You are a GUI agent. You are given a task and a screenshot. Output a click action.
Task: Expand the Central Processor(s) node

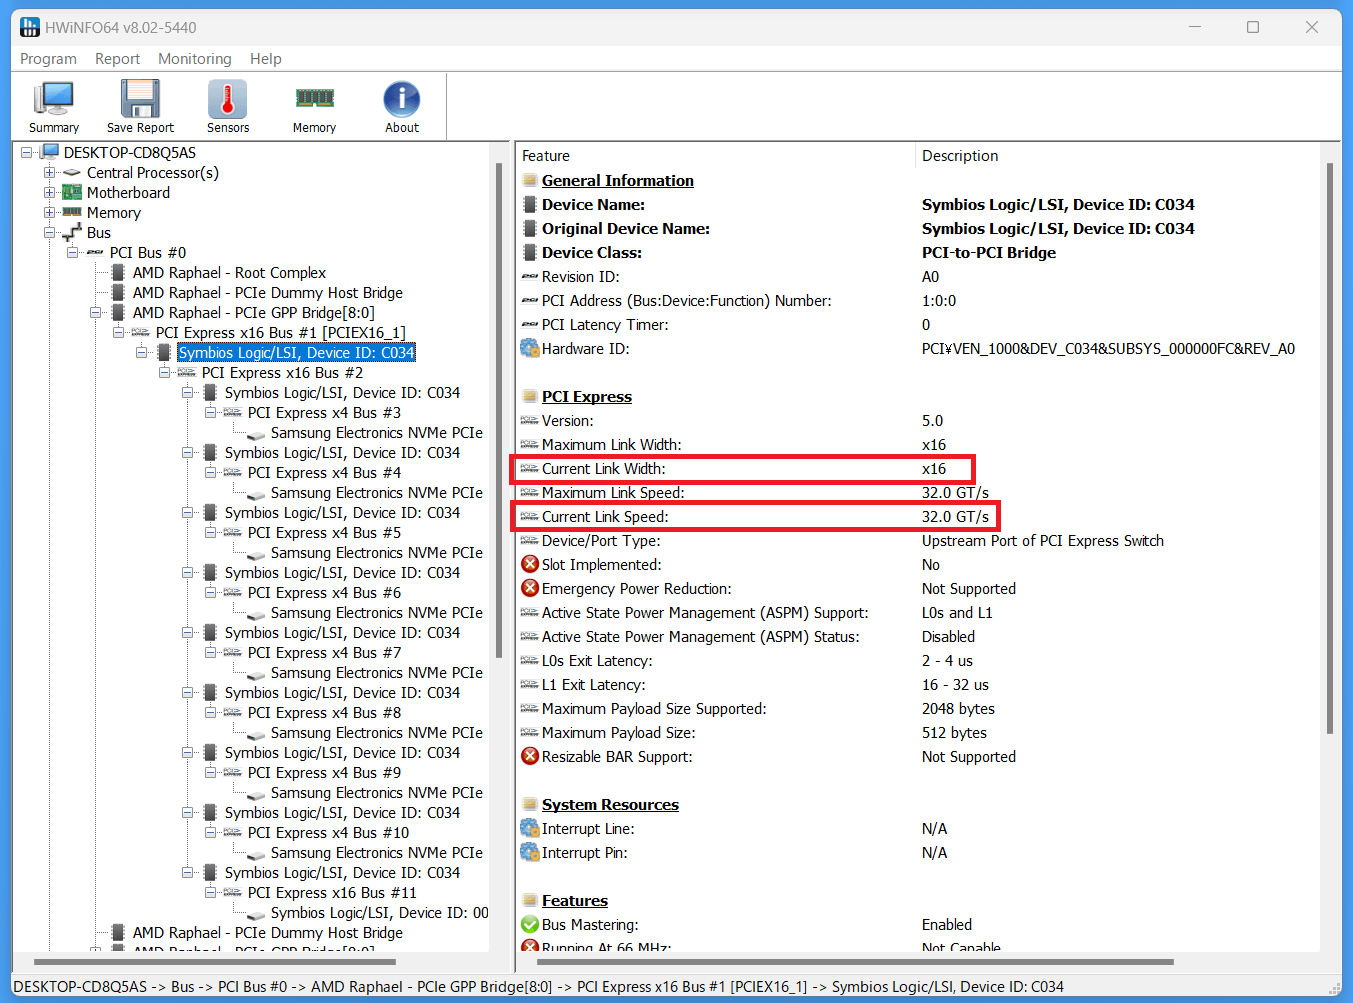click(49, 172)
